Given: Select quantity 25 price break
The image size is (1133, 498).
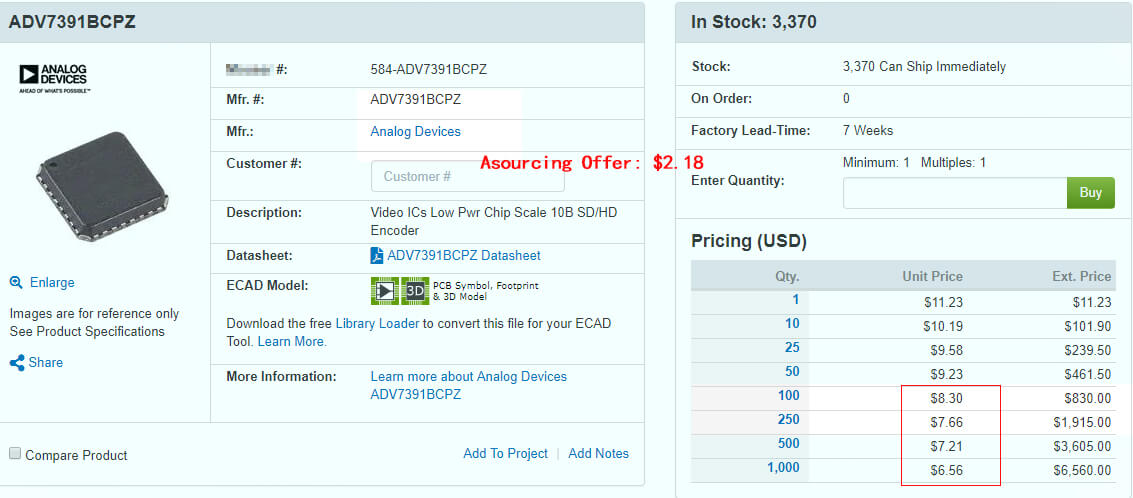Looking at the screenshot, I should [793, 348].
